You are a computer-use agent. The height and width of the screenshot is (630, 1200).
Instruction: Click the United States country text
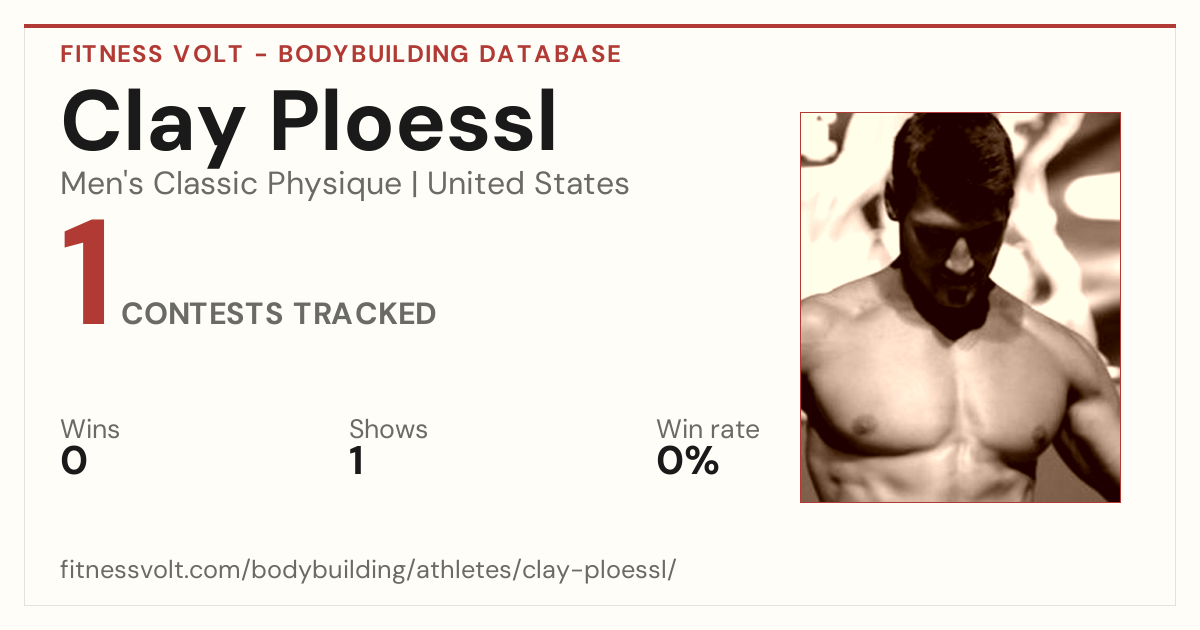point(528,184)
